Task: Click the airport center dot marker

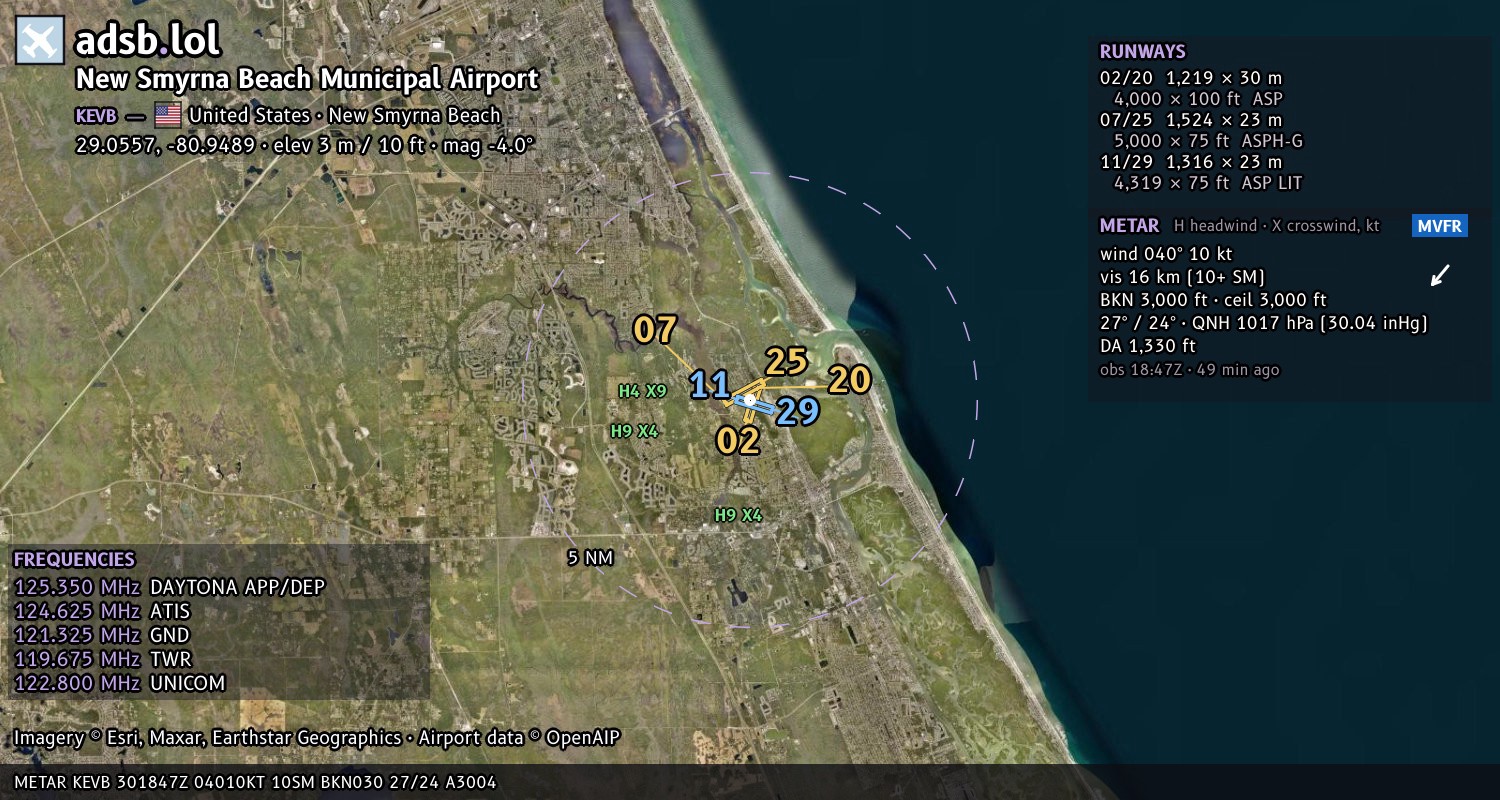Action: point(750,400)
